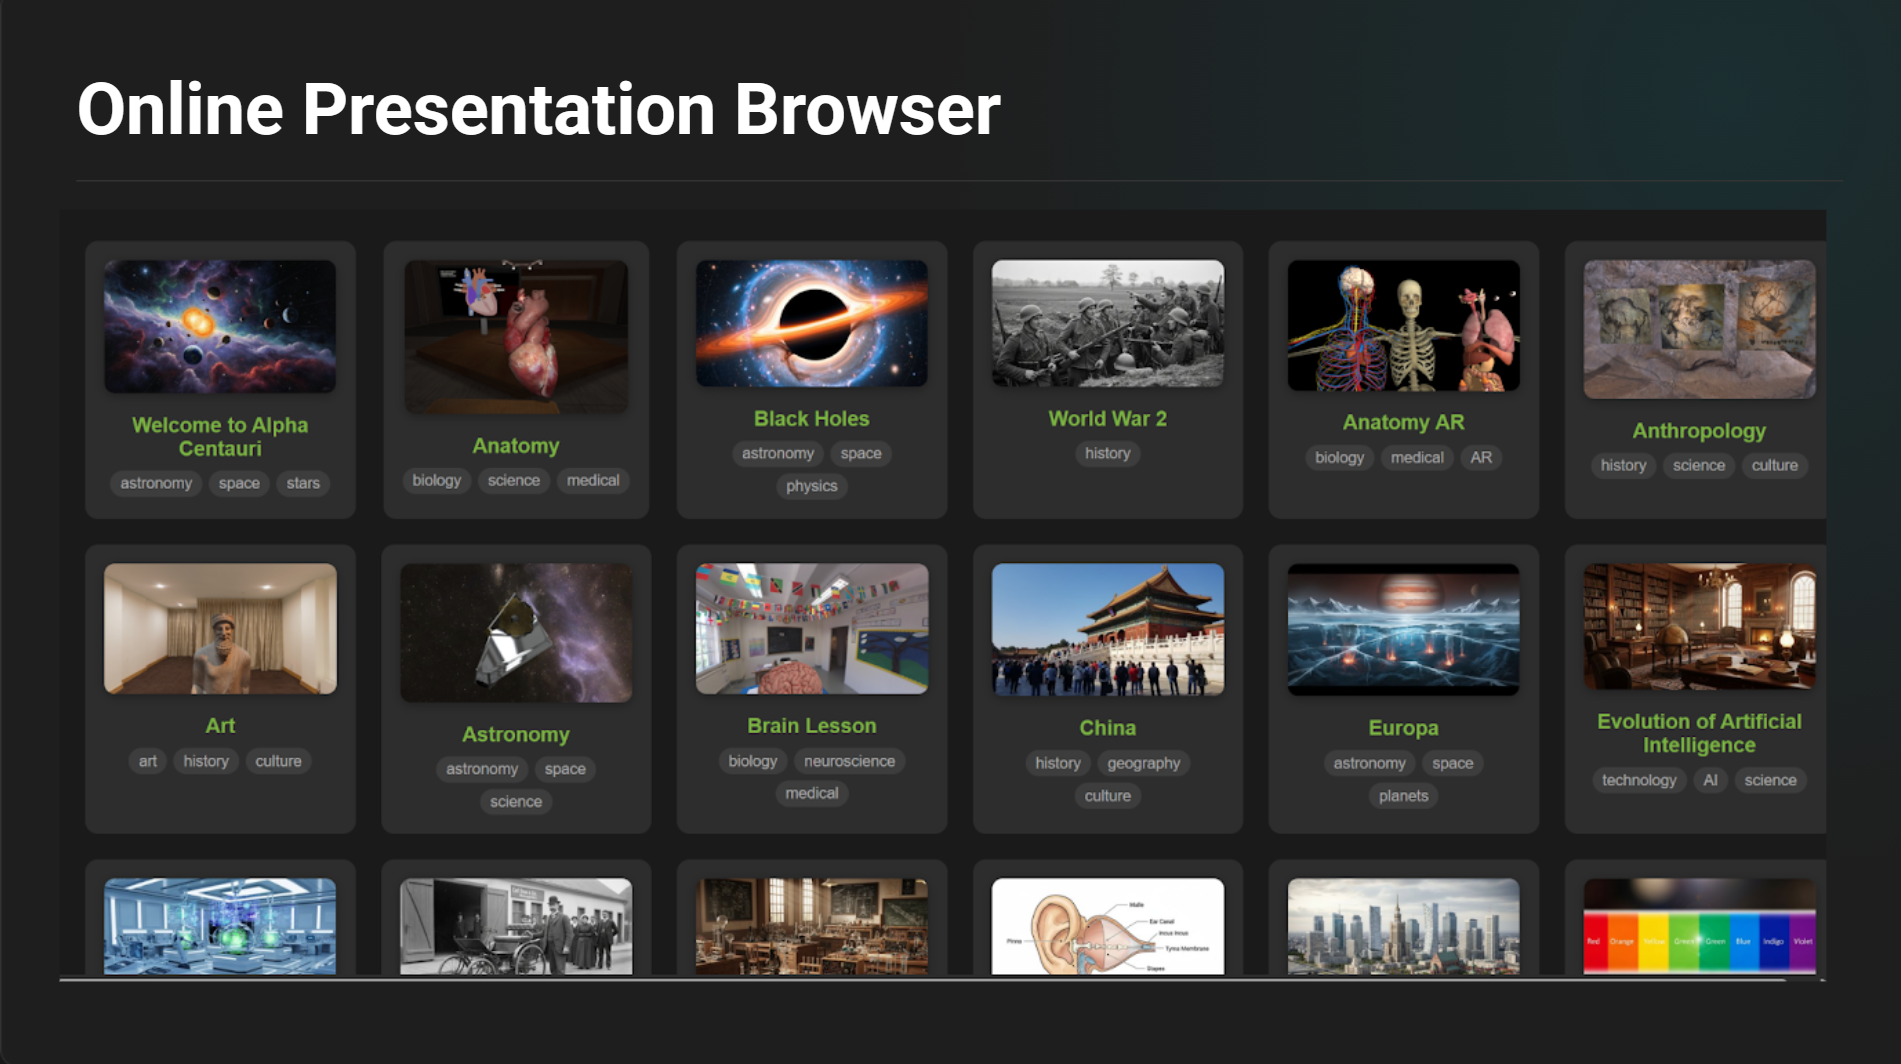Select the art tag on Art card
This screenshot has width=1901, height=1064.
(148, 761)
